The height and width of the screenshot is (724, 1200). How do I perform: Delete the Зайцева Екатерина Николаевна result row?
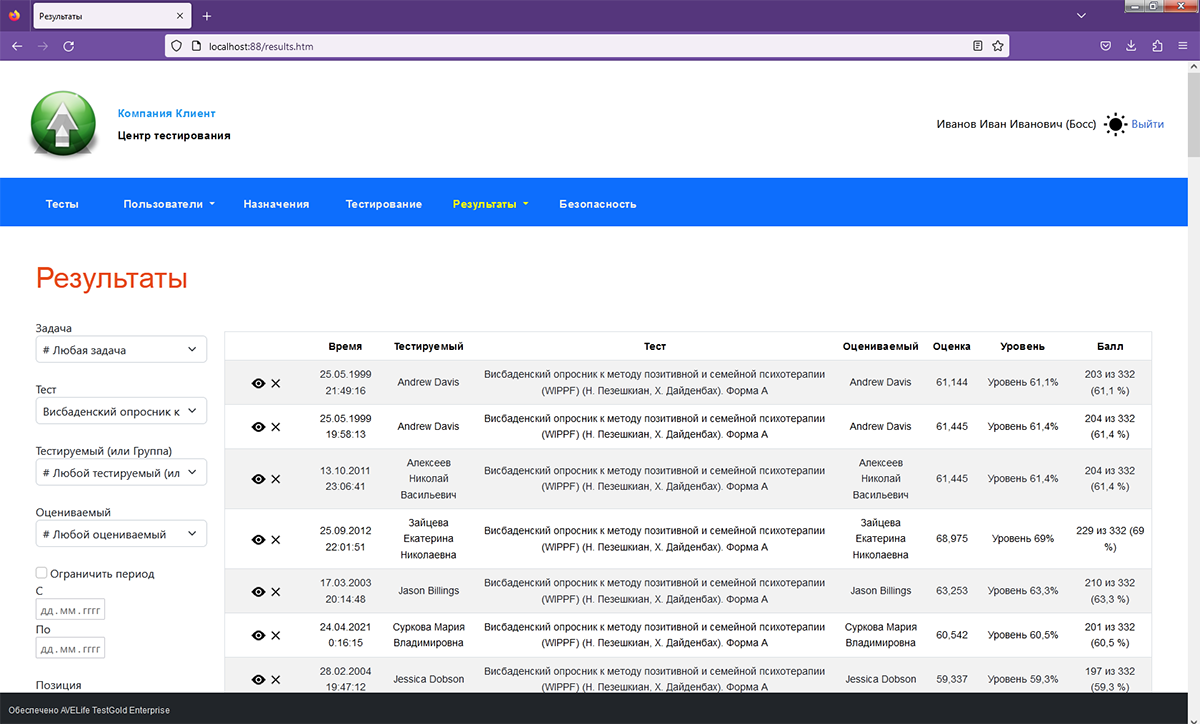[x=276, y=540]
